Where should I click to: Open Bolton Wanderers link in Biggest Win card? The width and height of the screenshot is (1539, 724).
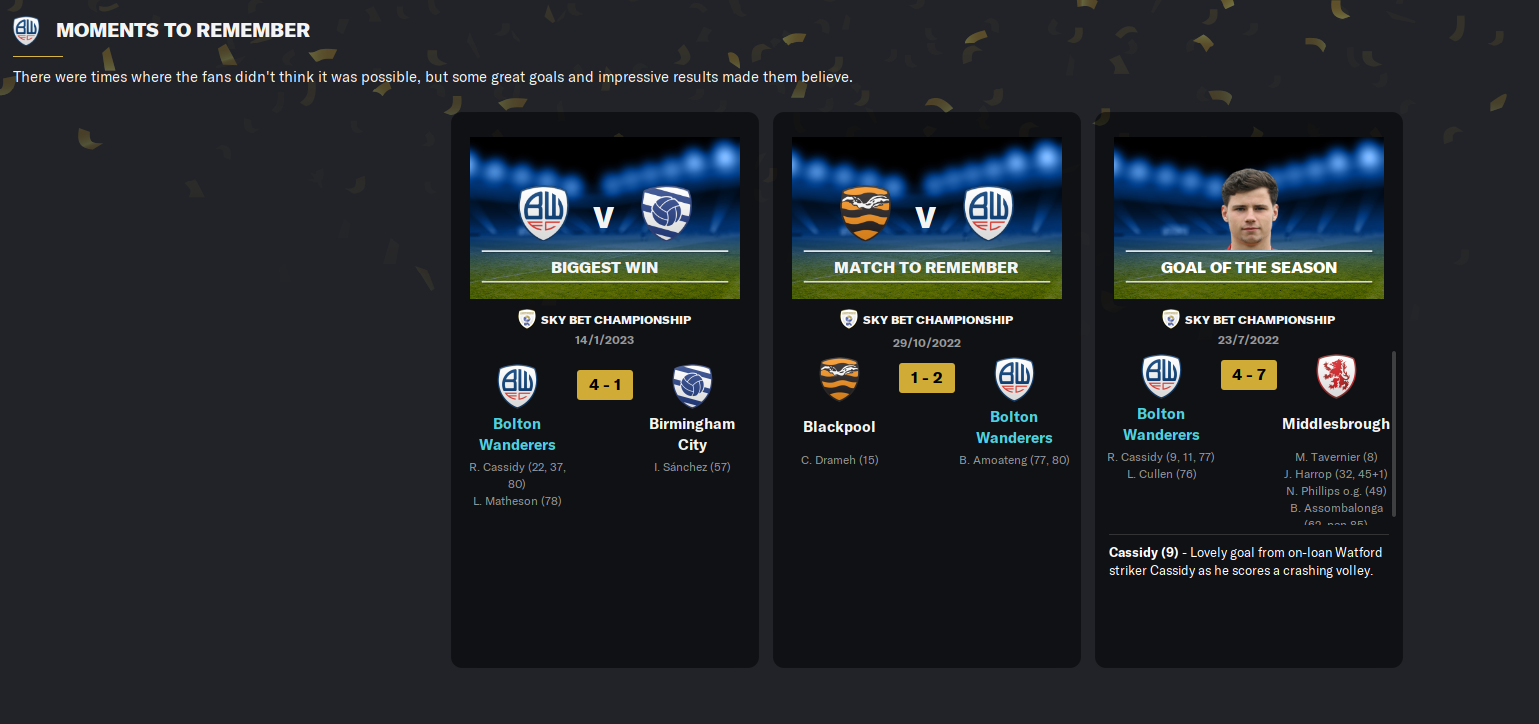point(517,434)
